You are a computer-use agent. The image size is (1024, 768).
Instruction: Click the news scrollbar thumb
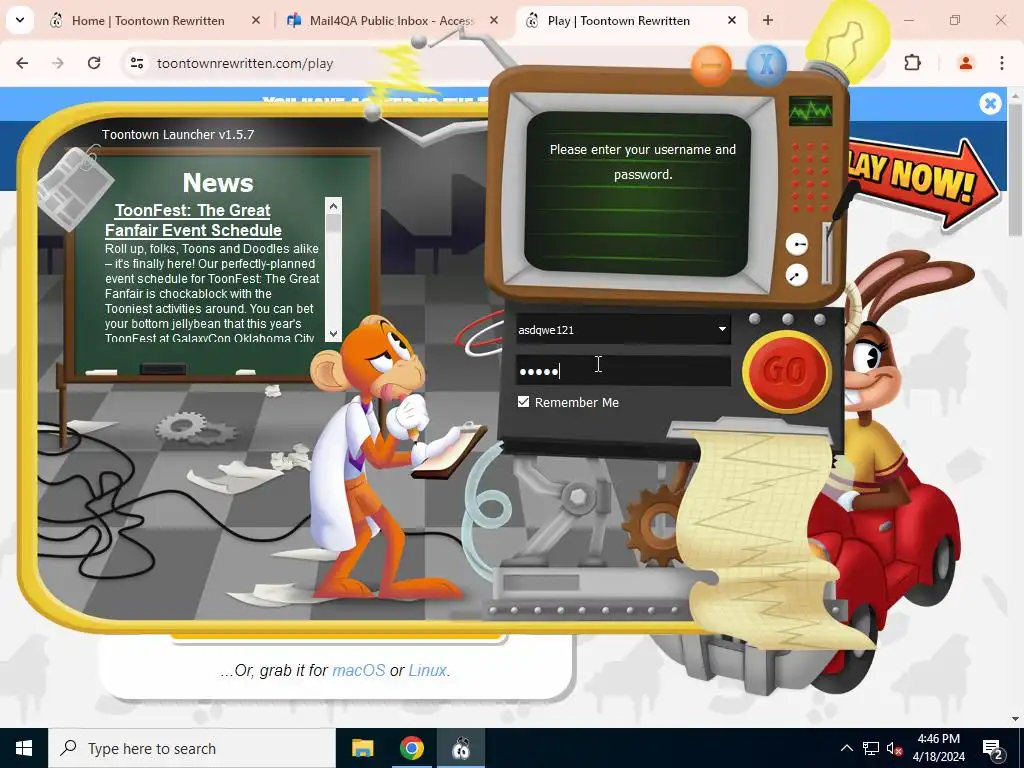[x=333, y=223]
